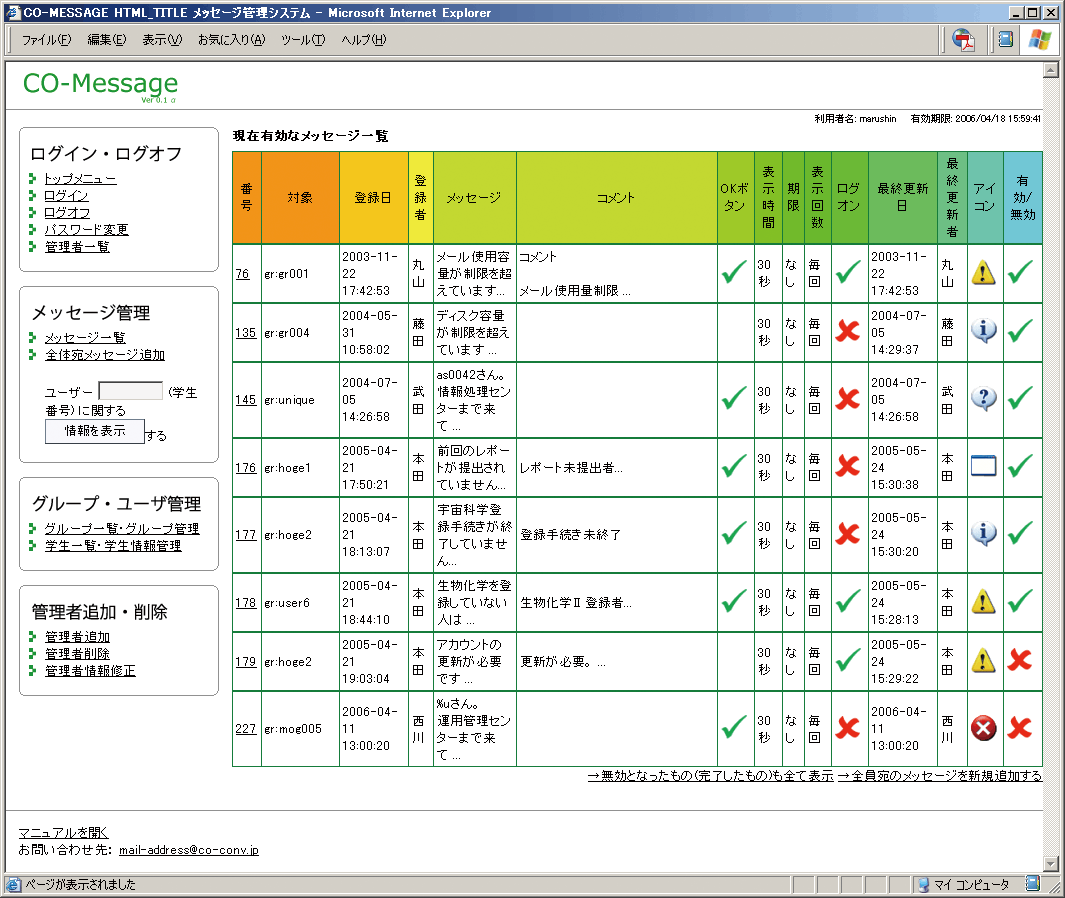This screenshot has width=1065, height=898.
Task: Open the 表示(V) menu
Action: click(x=162, y=40)
